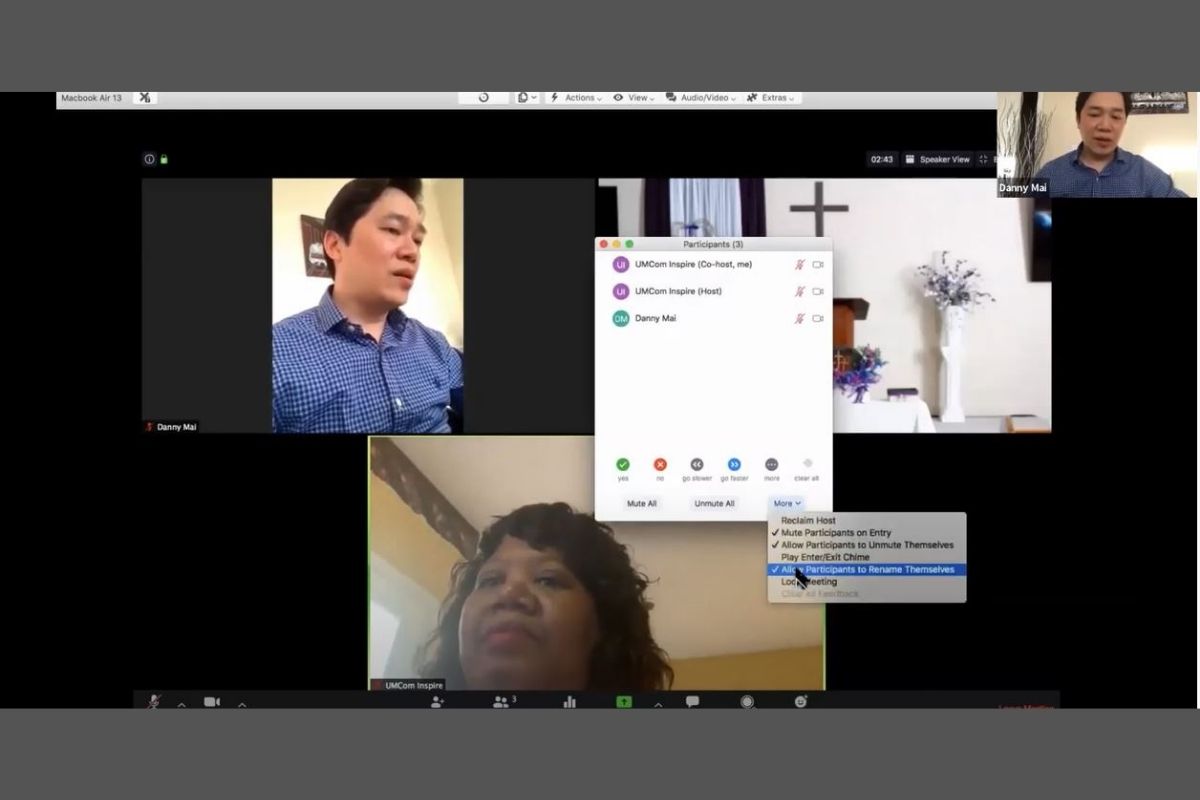Click the green Share Screen icon

point(624,702)
